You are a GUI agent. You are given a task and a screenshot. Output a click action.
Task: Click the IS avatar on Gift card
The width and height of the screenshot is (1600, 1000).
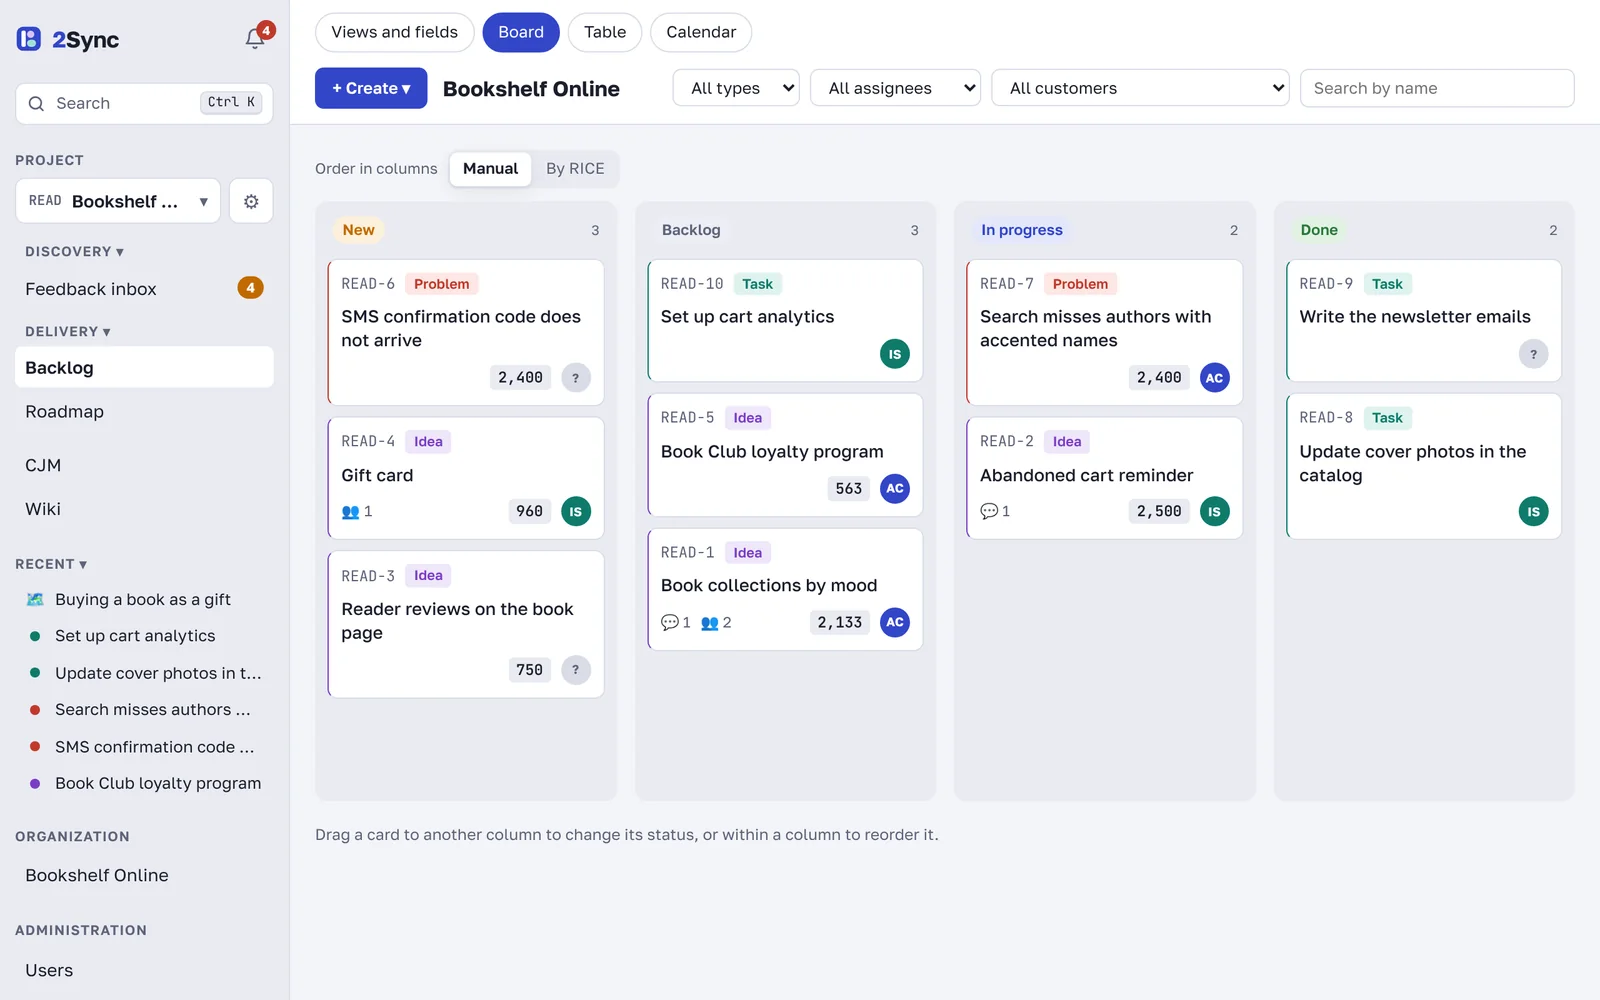point(576,511)
